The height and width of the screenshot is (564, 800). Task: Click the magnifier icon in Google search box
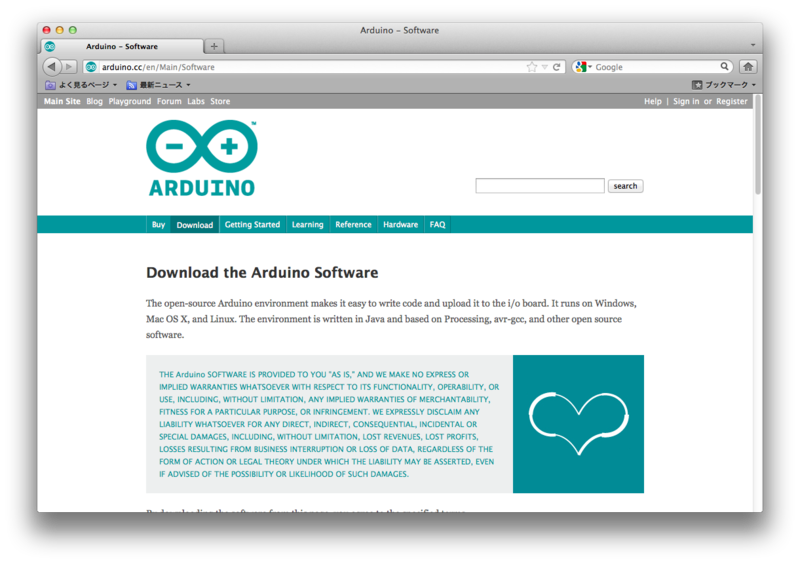pyautogui.click(x=724, y=66)
